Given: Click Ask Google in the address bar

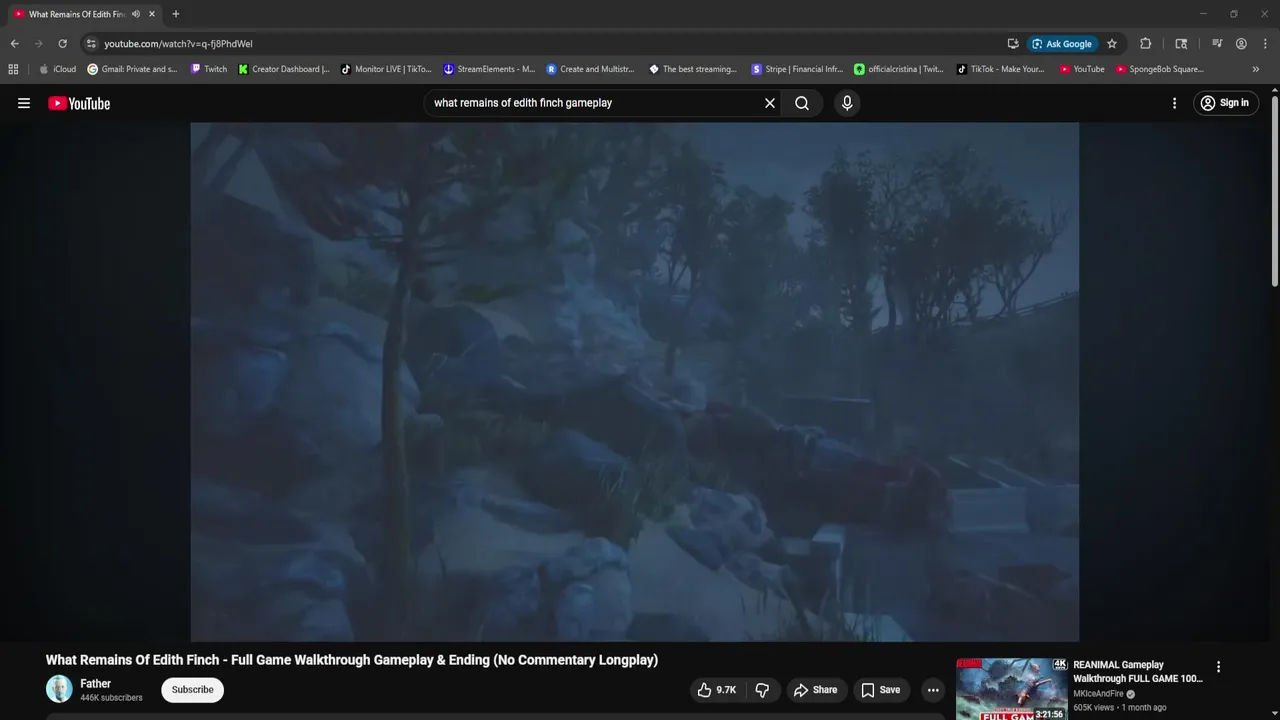Looking at the screenshot, I should click(1062, 44).
